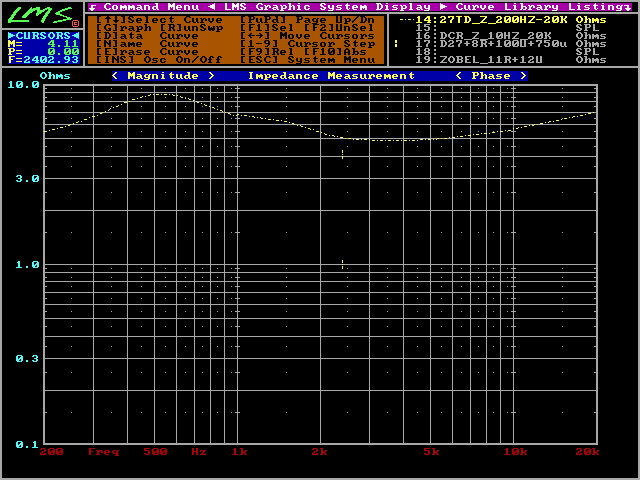Click the F1 Sel F2 UnSel command

307,28
